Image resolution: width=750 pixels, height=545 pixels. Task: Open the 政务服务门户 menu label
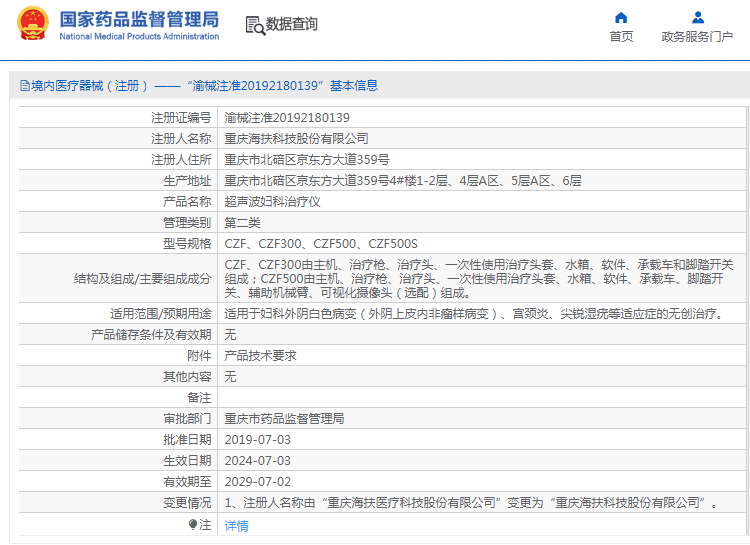[x=697, y=37]
